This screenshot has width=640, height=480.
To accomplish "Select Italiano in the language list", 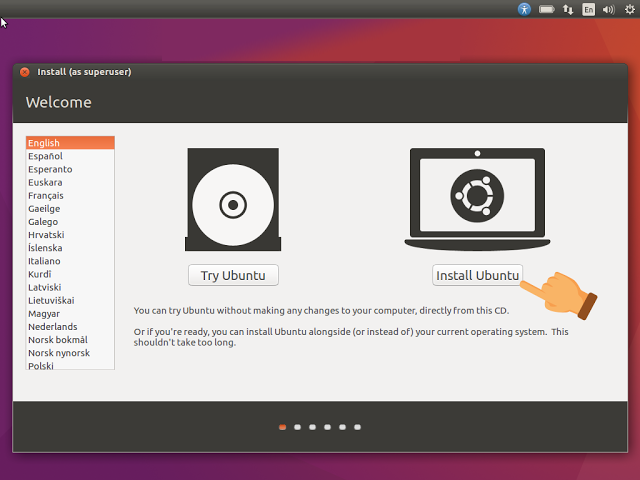I will pyautogui.click(x=70, y=261).
